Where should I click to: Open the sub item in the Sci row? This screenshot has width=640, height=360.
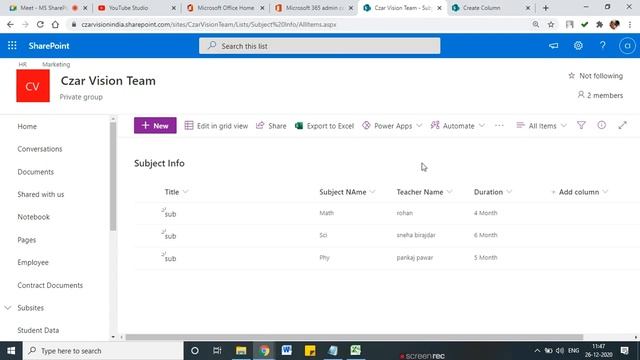(170, 236)
